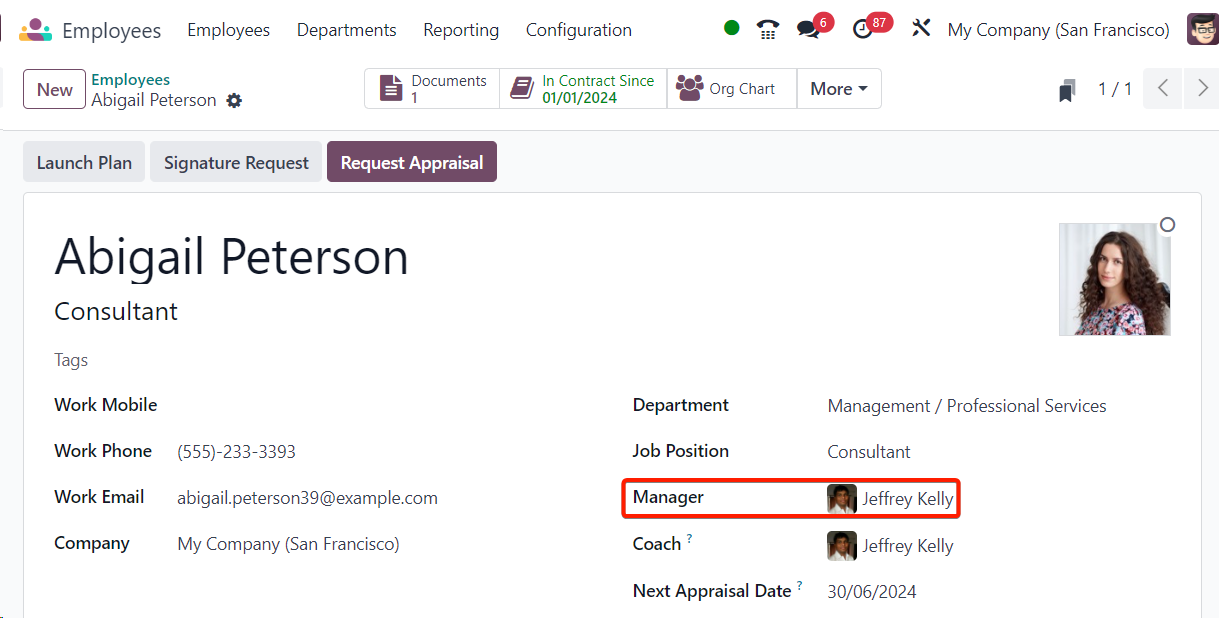Open the user avatar menu
1219x618 pixels.
[1202, 29]
